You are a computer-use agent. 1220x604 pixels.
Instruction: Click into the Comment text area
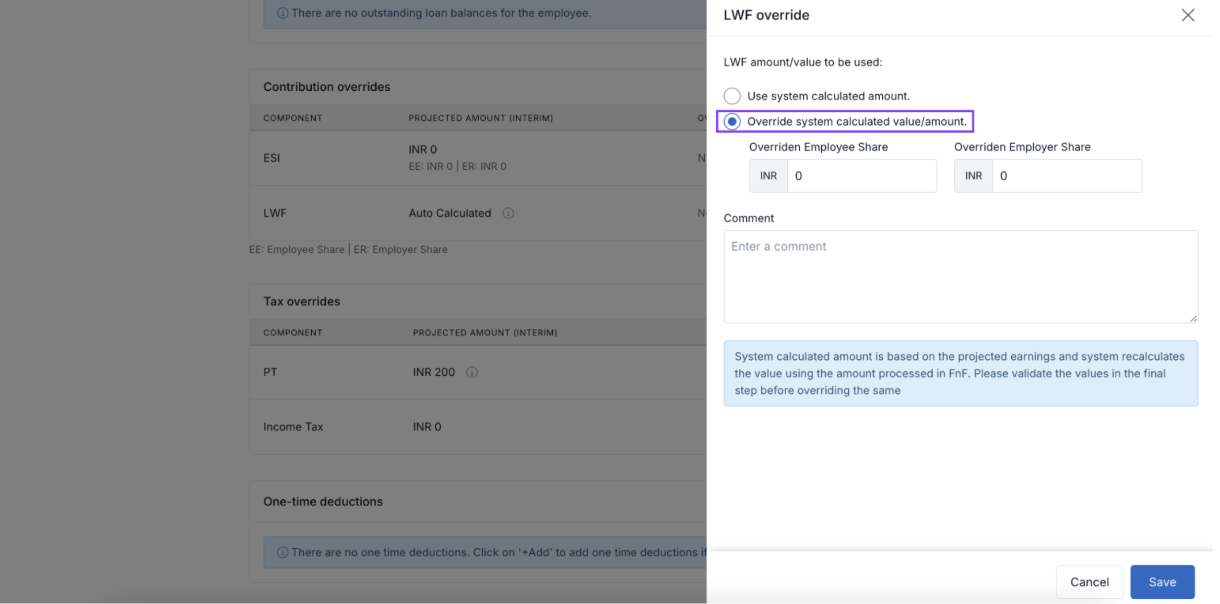click(x=960, y=277)
